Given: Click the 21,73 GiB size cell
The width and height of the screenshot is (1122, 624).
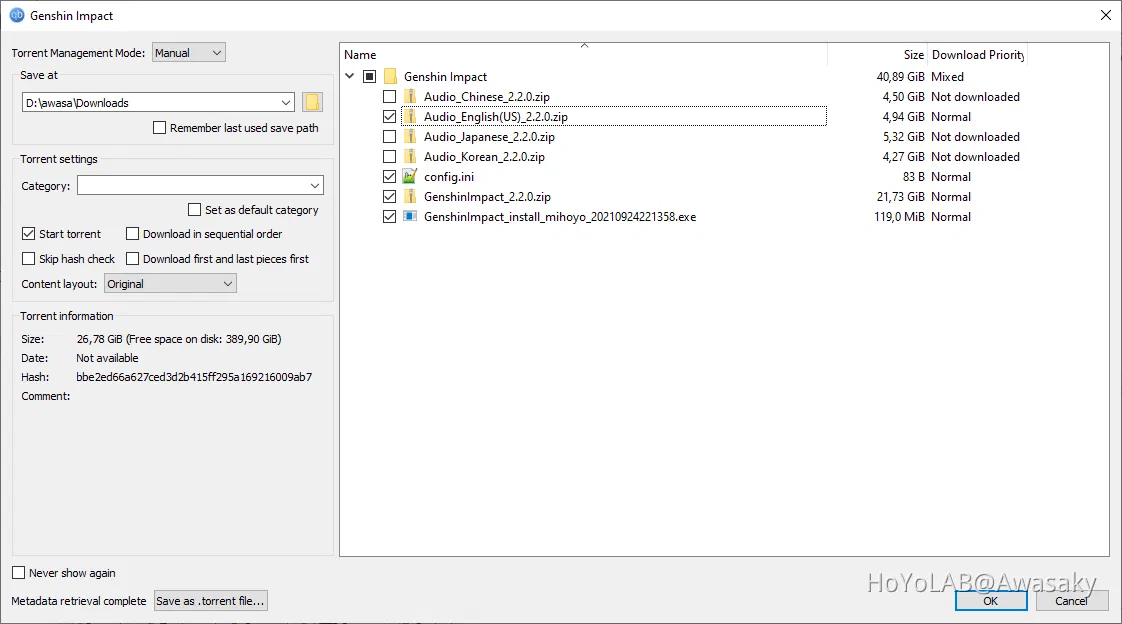Looking at the screenshot, I should [901, 197].
